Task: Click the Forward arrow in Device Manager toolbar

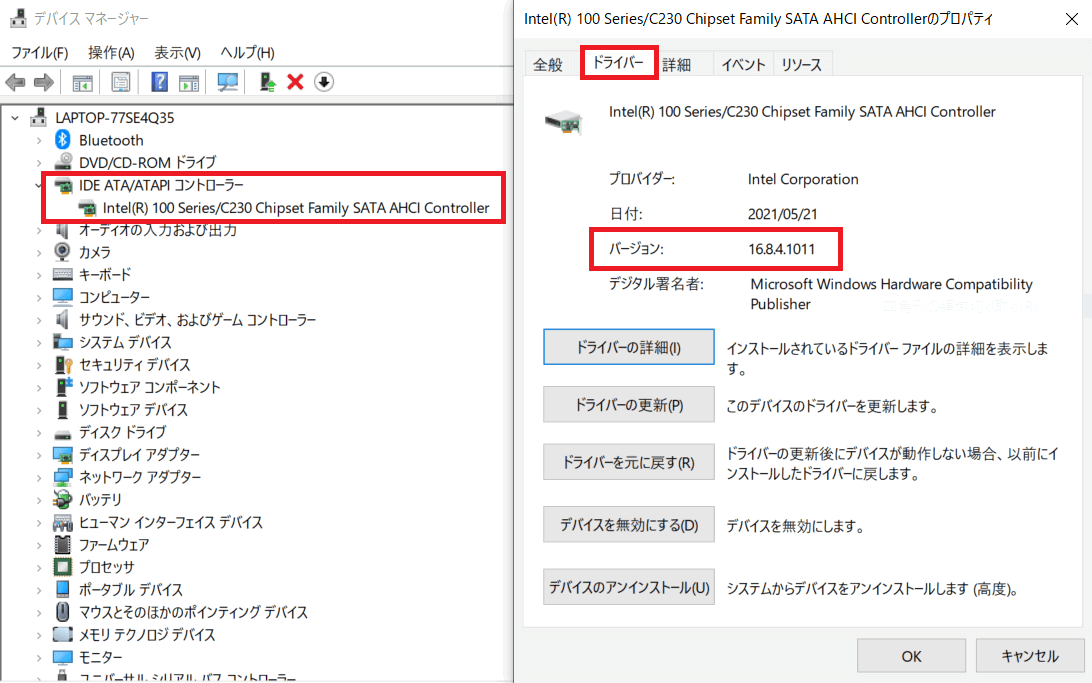Action: 44,82
